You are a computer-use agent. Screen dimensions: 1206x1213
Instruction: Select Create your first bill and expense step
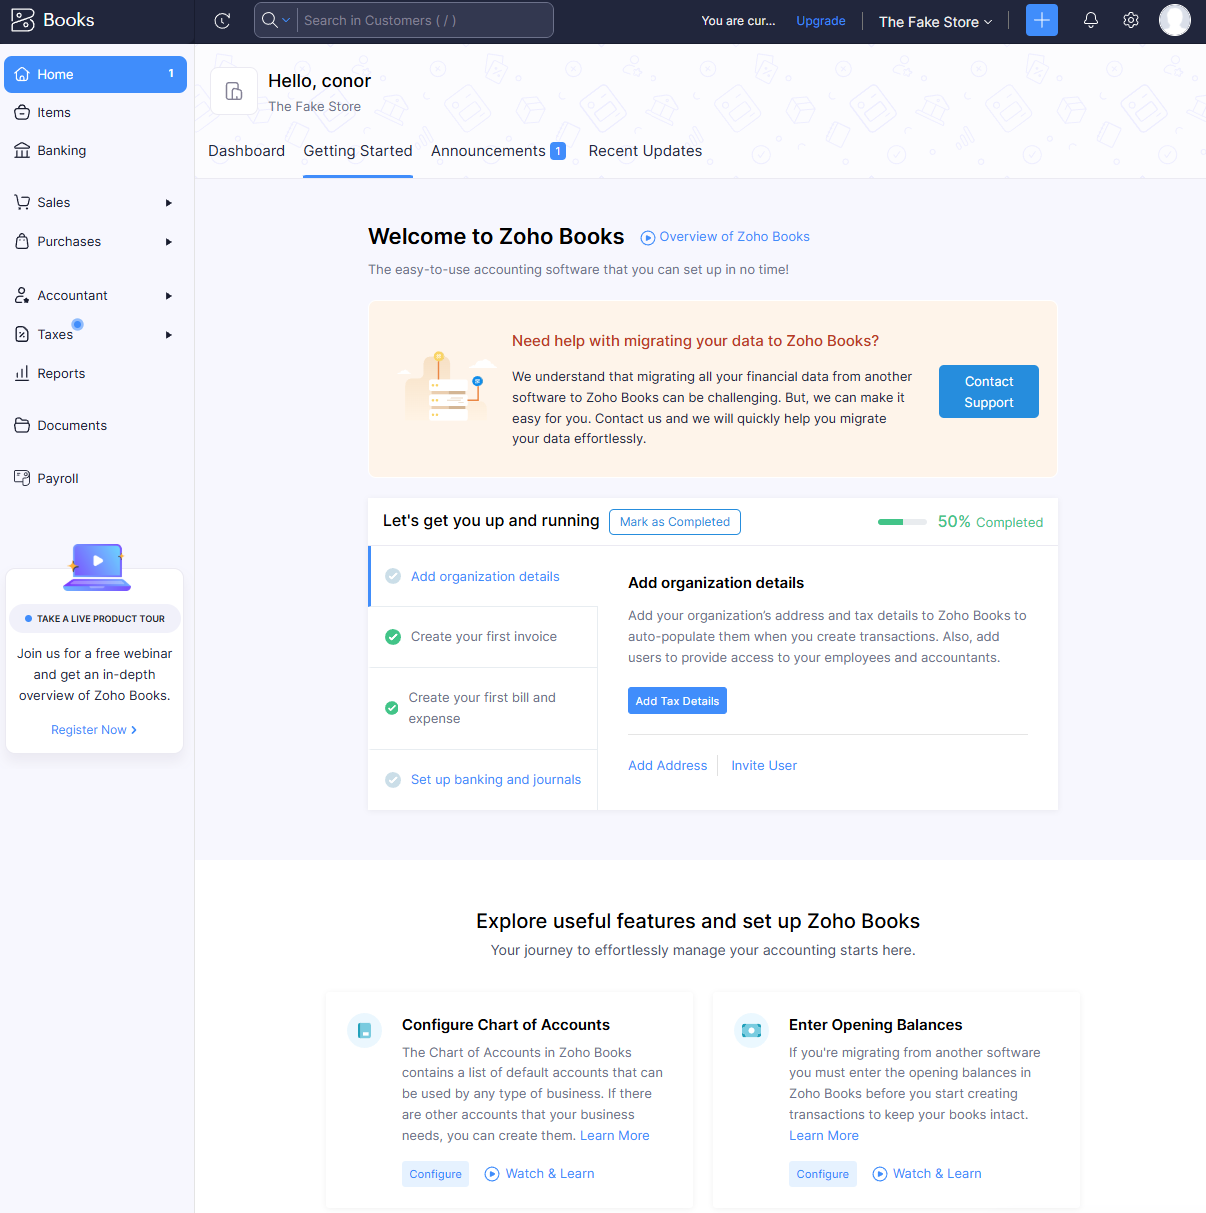tap(483, 708)
